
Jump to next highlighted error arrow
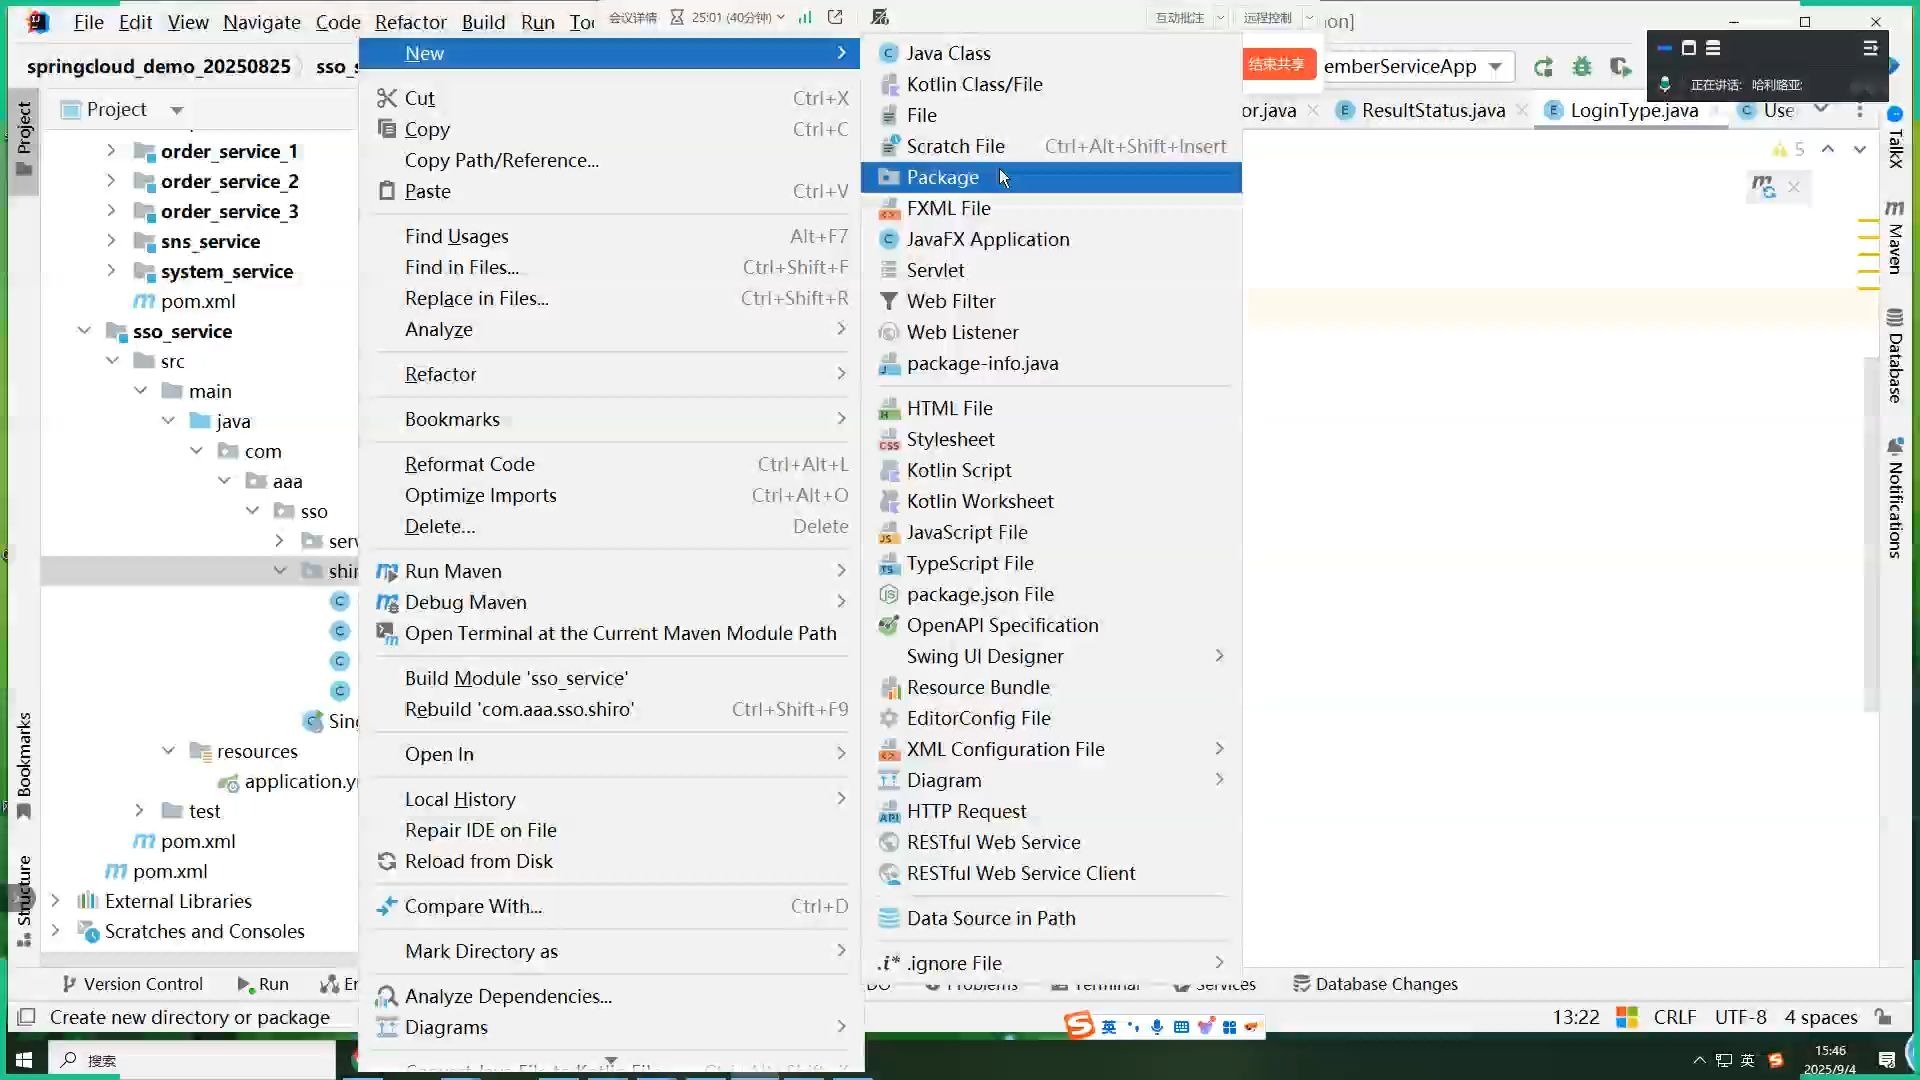[1859, 149]
